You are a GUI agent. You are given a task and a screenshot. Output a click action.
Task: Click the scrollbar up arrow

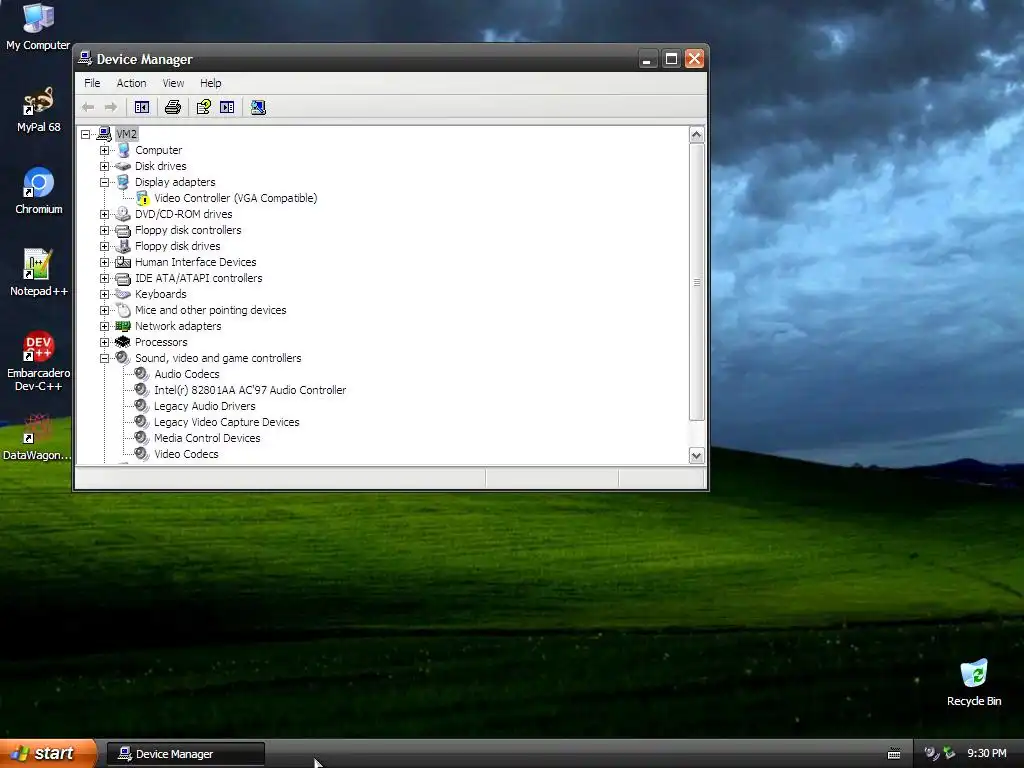click(697, 135)
